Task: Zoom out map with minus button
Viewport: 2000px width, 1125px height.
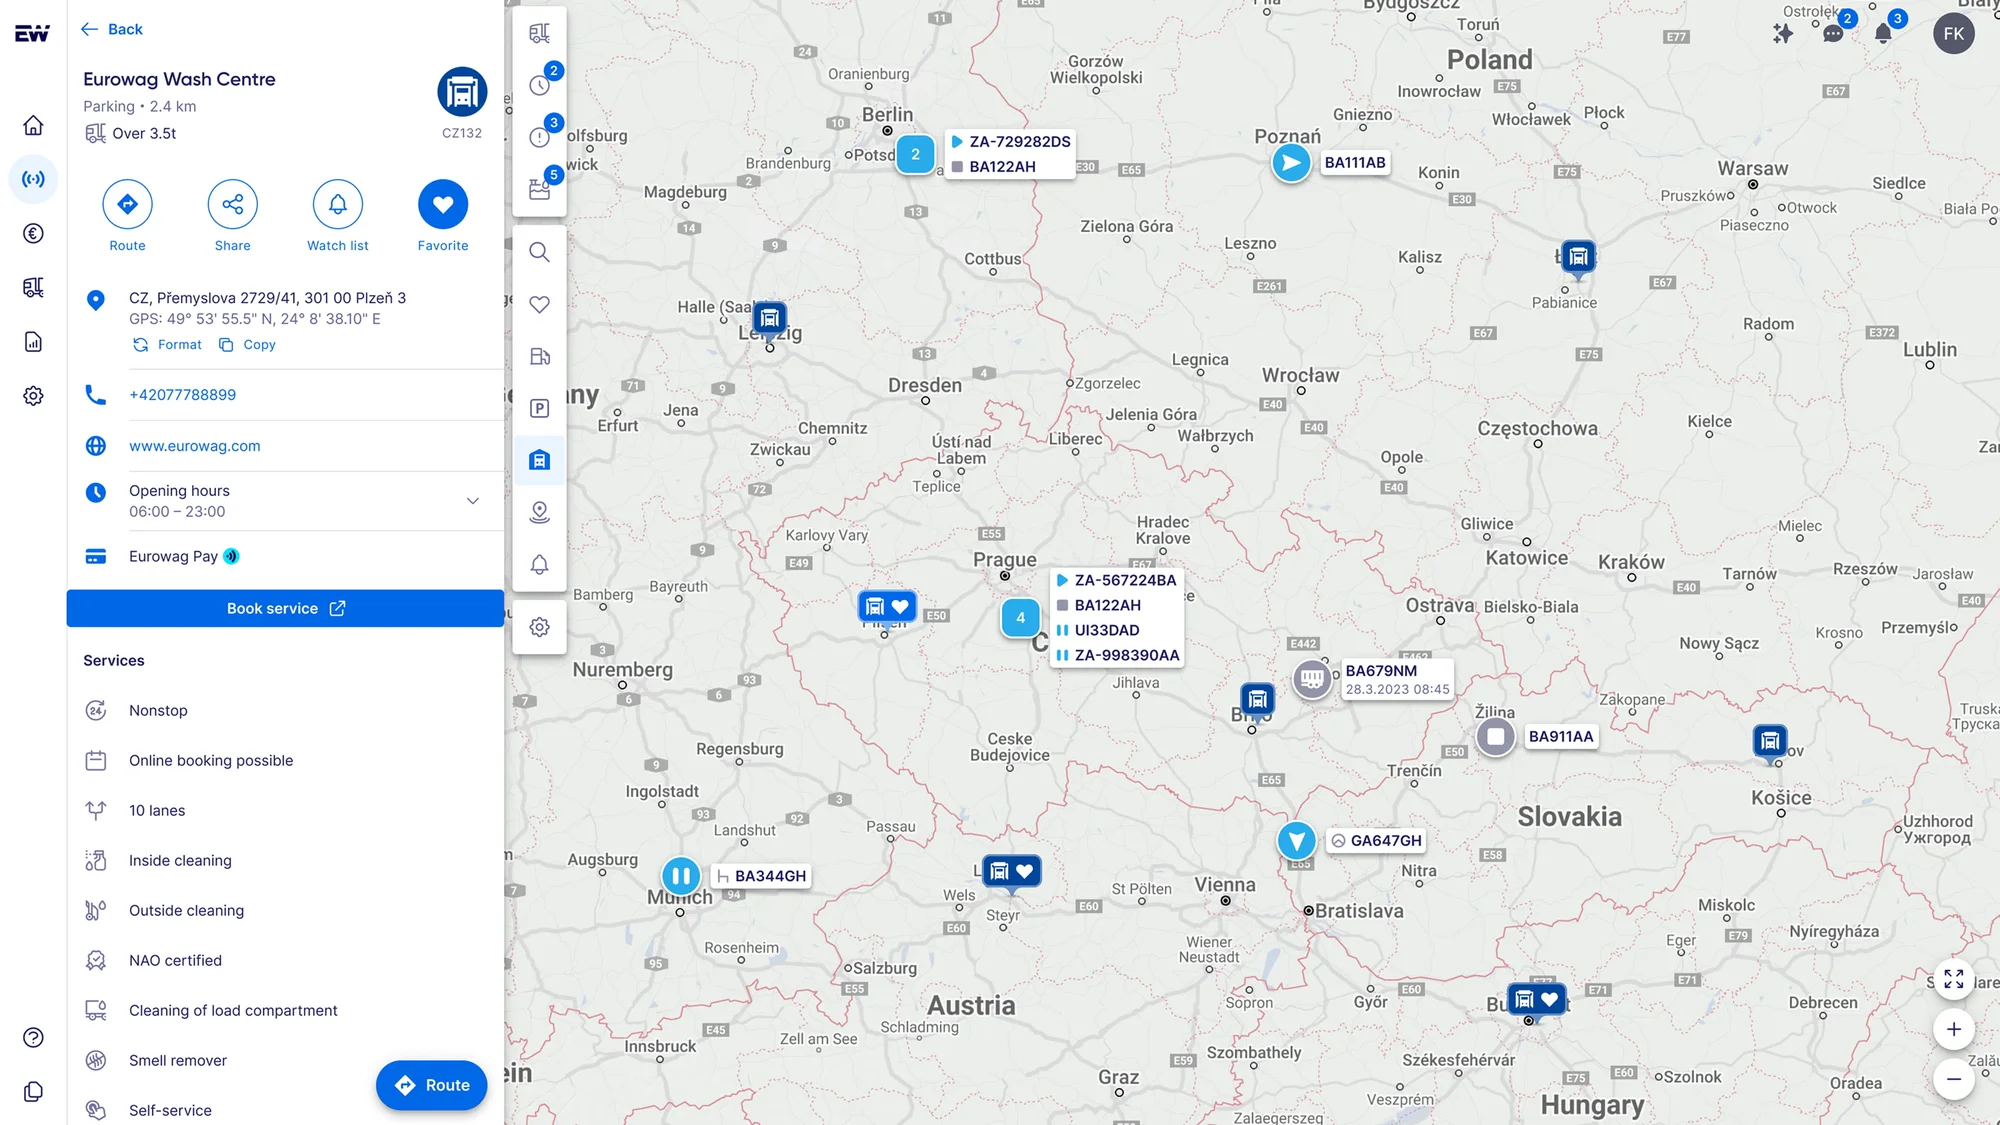Action: 1954,1079
